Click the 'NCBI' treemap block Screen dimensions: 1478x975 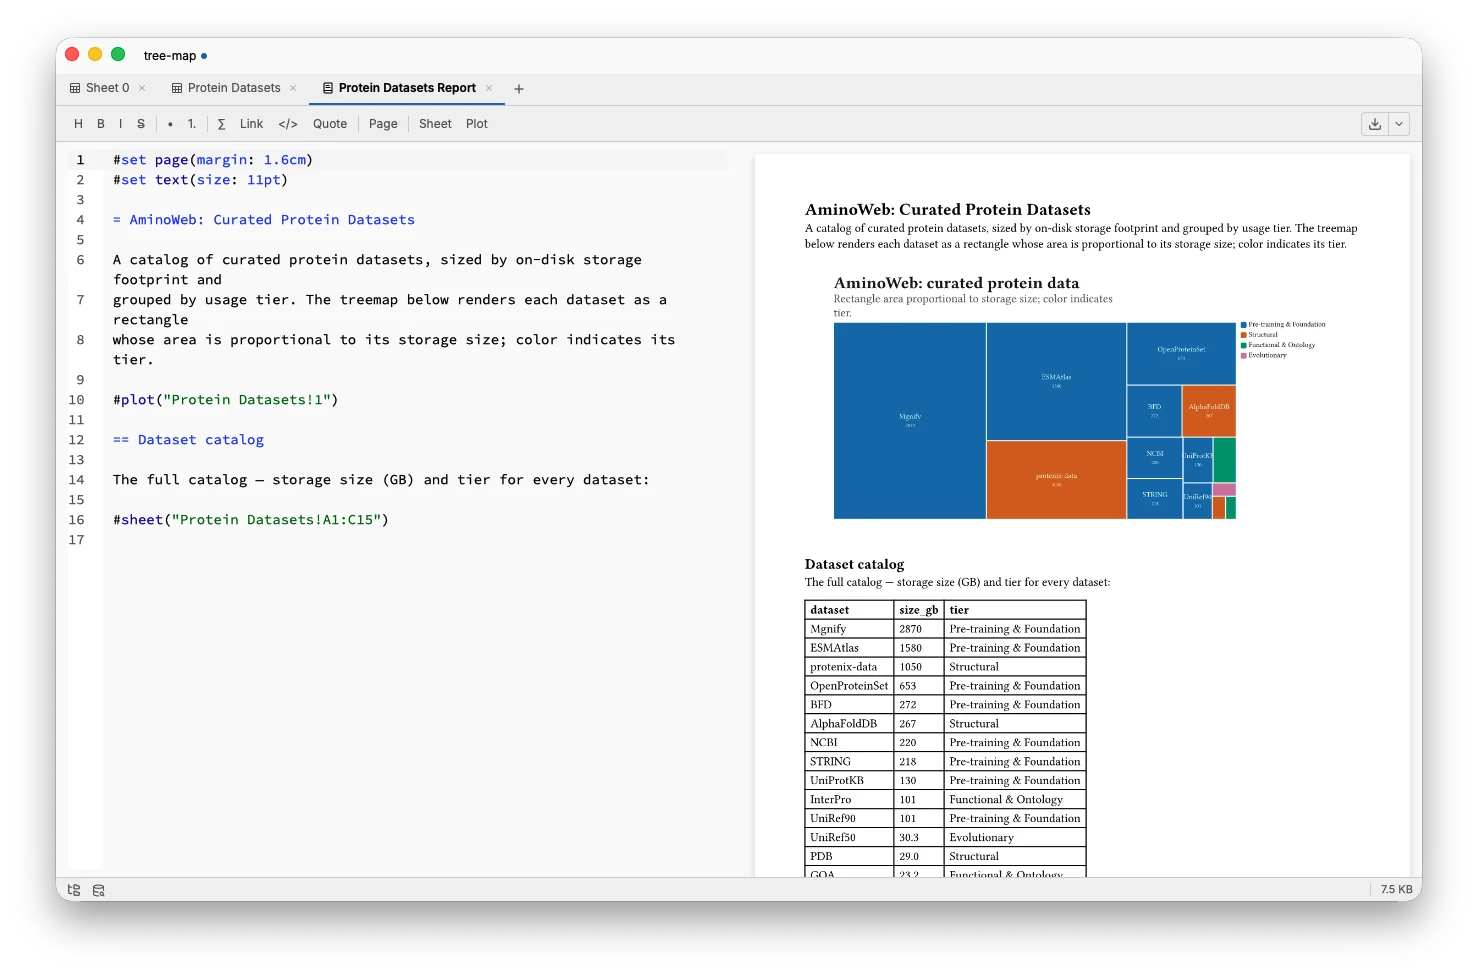click(1155, 457)
